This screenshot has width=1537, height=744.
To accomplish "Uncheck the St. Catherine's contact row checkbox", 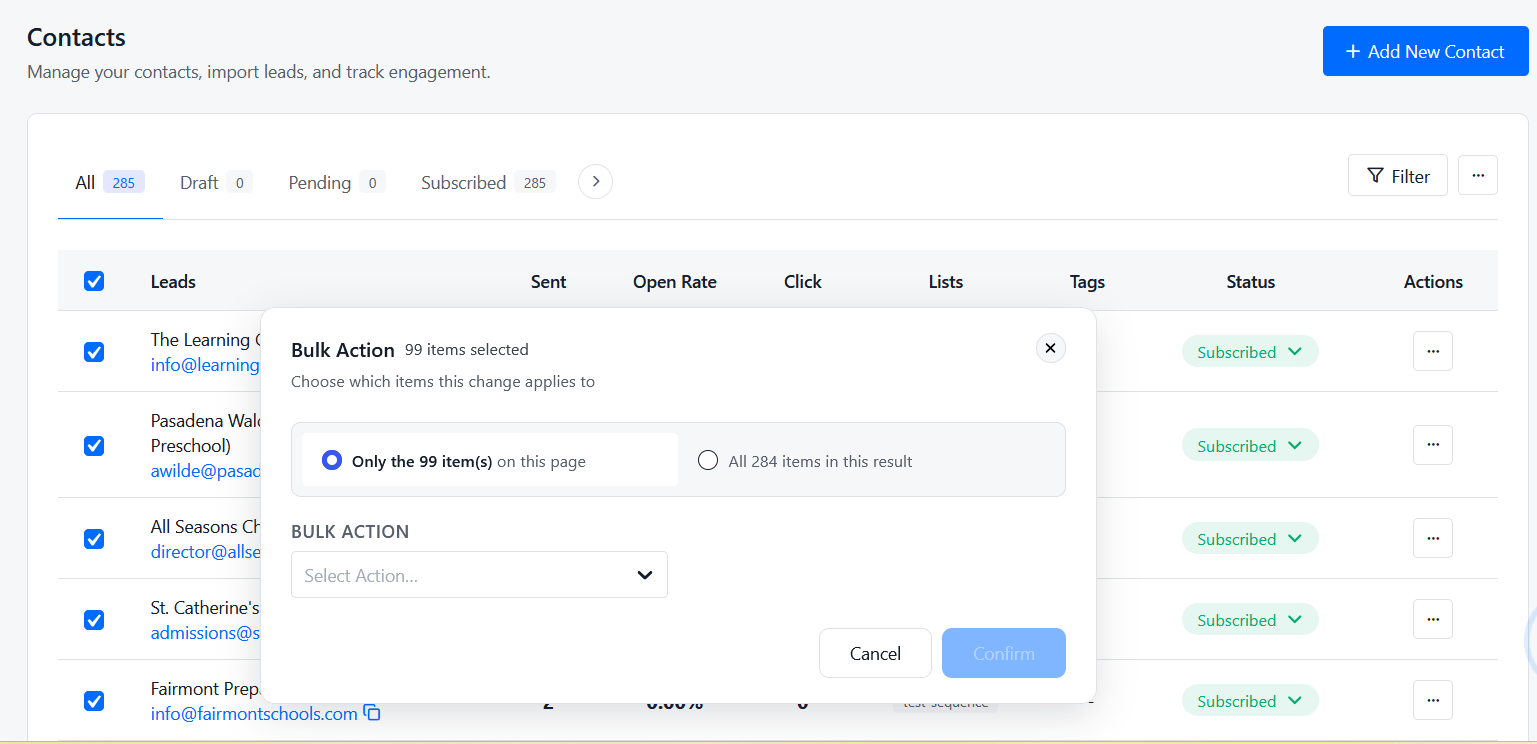I will (x=94, y=620).
